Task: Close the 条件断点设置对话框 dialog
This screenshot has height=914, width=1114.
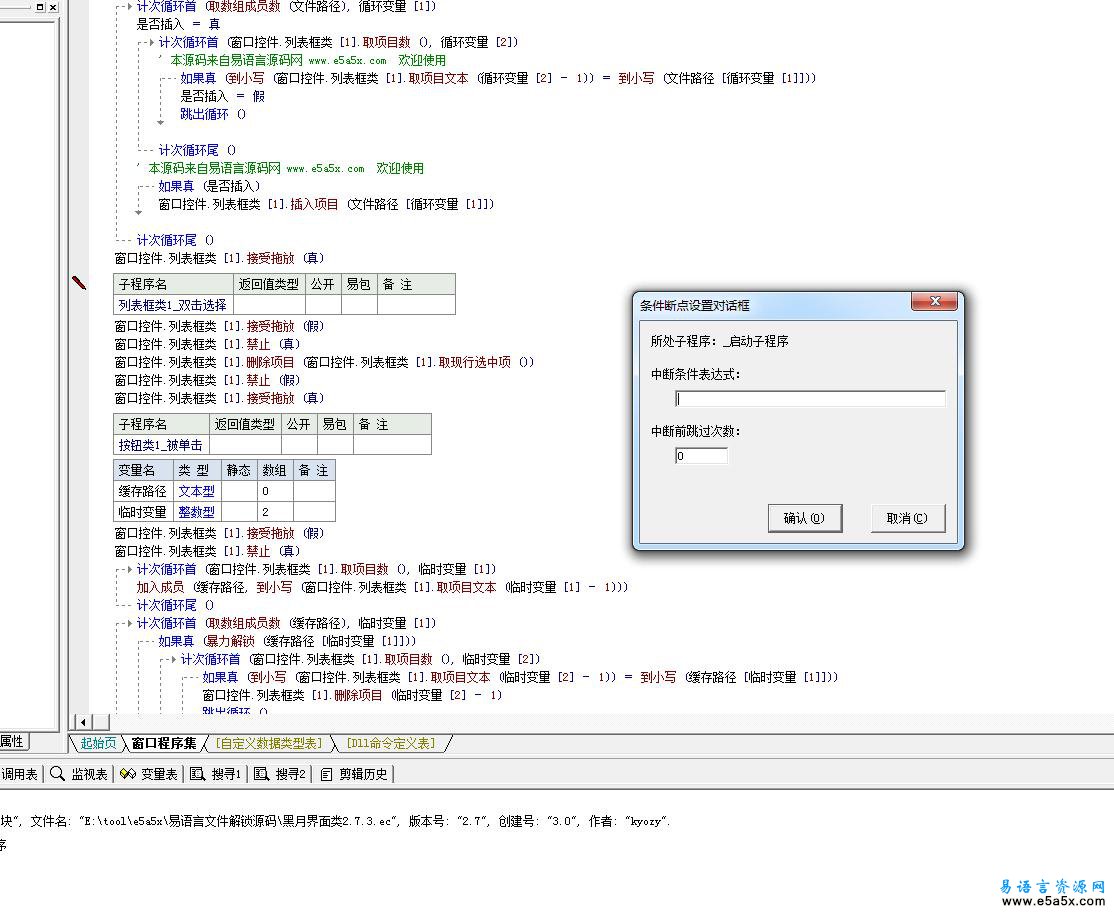Action: (934, 301)
